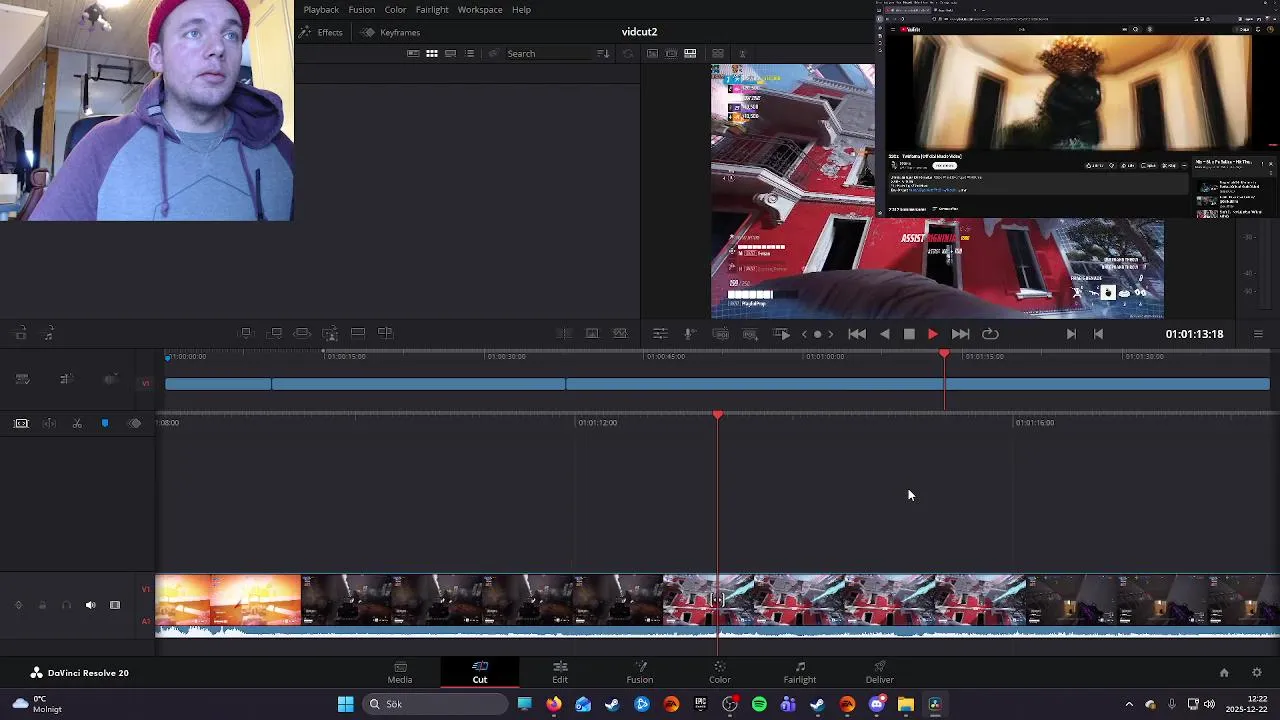This screenshot has height=720, width=1280.
Task: Switch to the Deliver page
Action: (880, 672)
